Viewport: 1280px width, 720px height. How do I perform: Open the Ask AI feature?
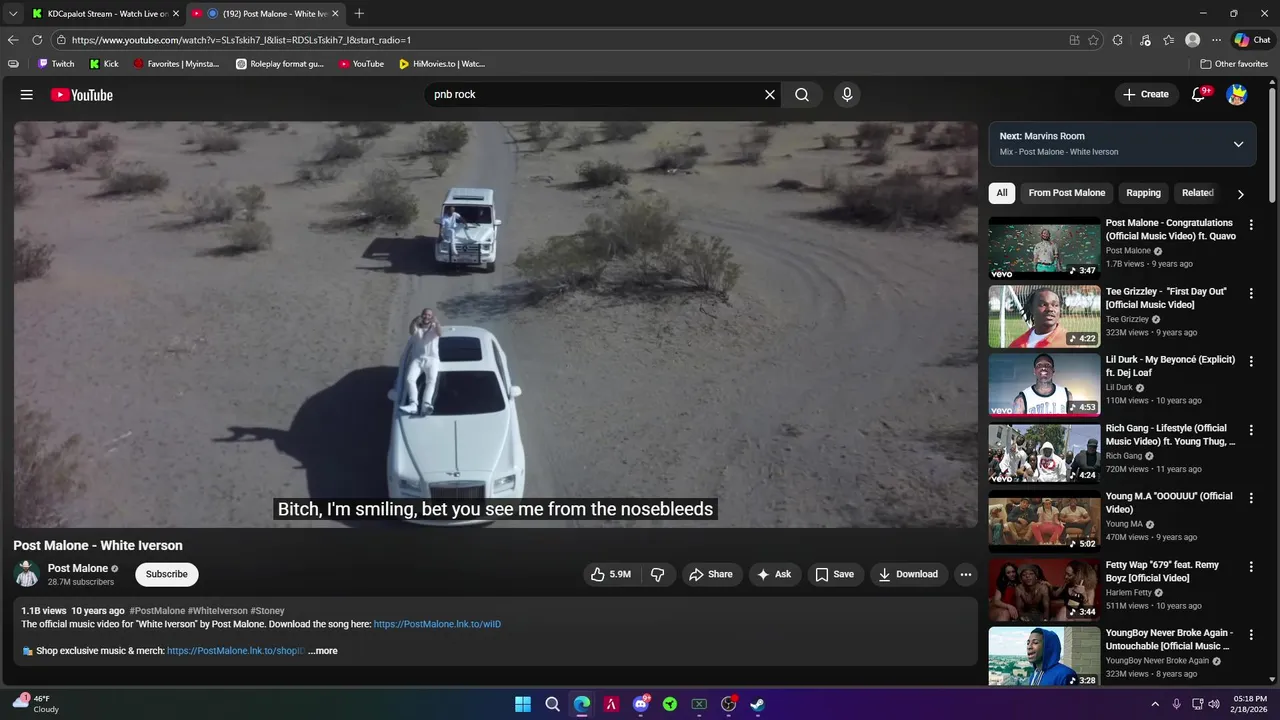pos(774,574)
